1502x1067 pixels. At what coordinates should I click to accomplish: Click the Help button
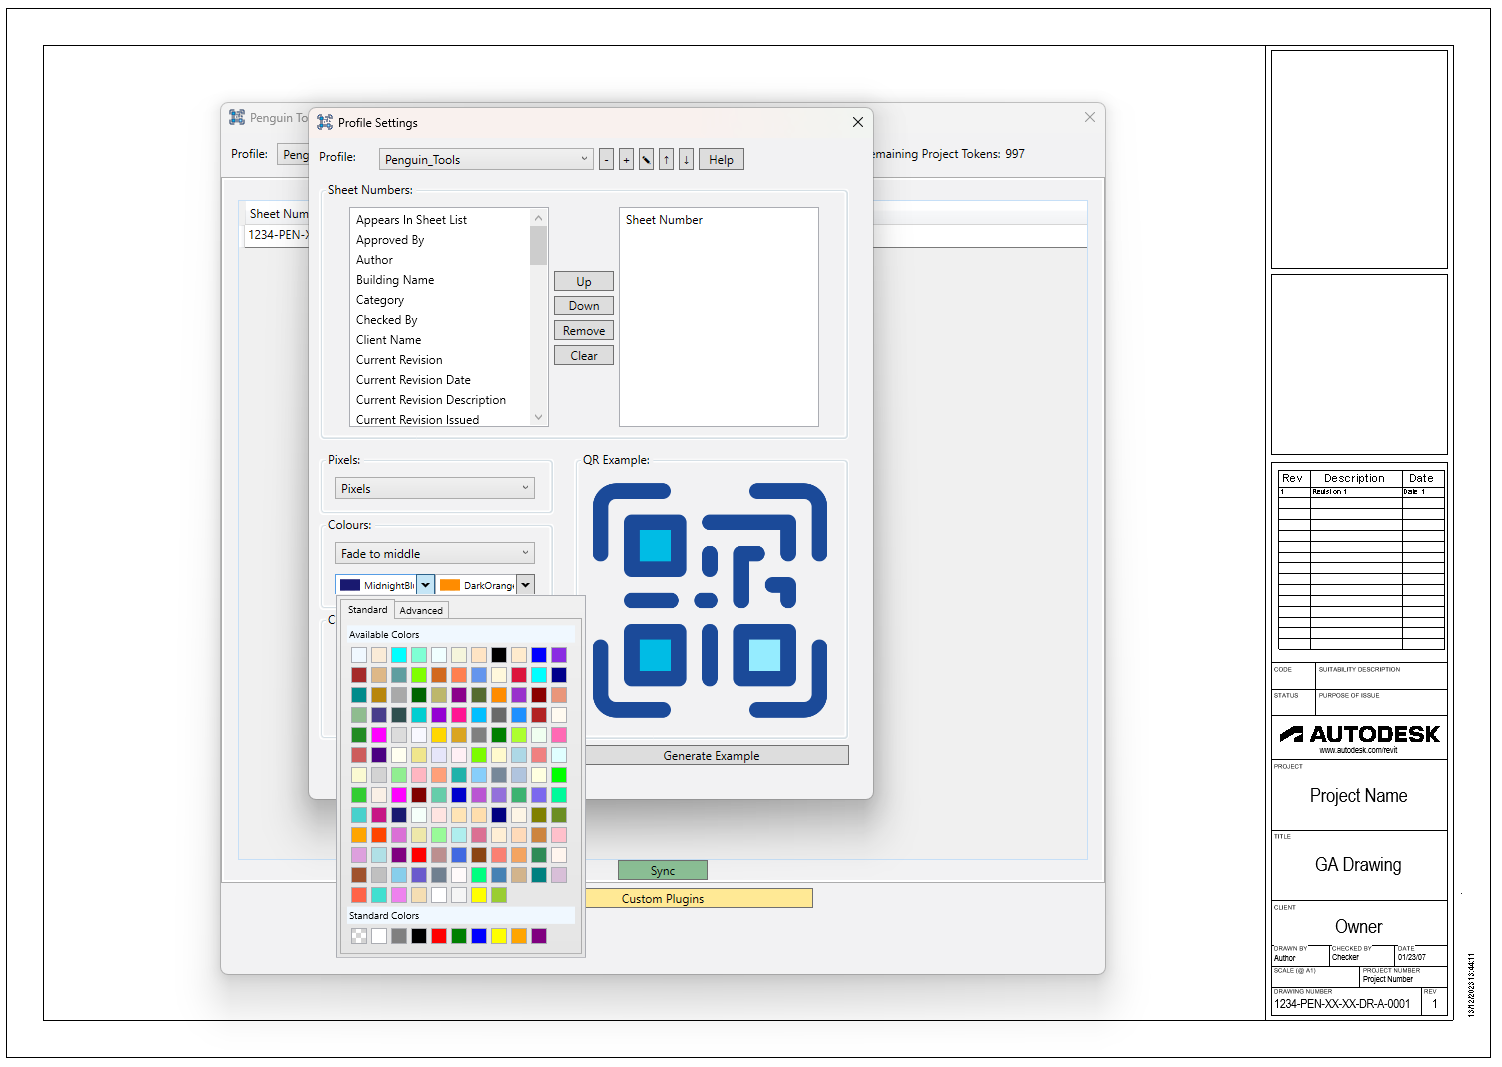pyautogui.click(x=721, y=160)
